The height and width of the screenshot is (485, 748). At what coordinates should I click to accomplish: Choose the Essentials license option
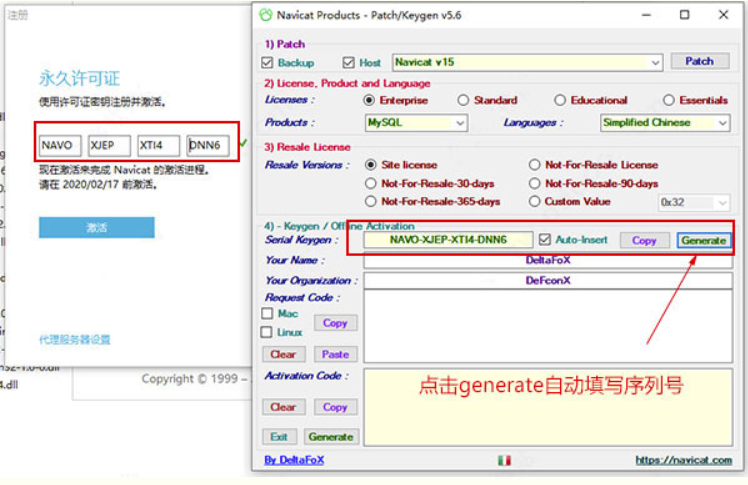pyautogui.click(x=668, y=100)
